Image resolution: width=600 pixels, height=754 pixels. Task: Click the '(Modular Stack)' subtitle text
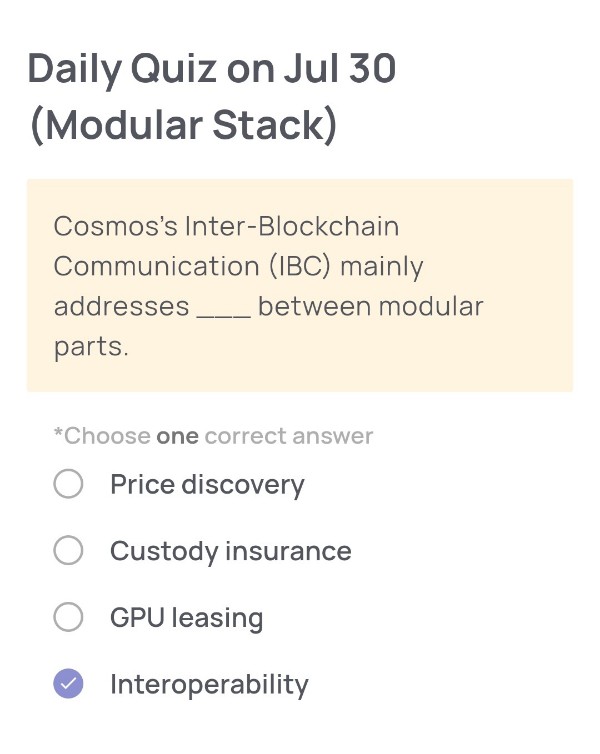(183, 126)
